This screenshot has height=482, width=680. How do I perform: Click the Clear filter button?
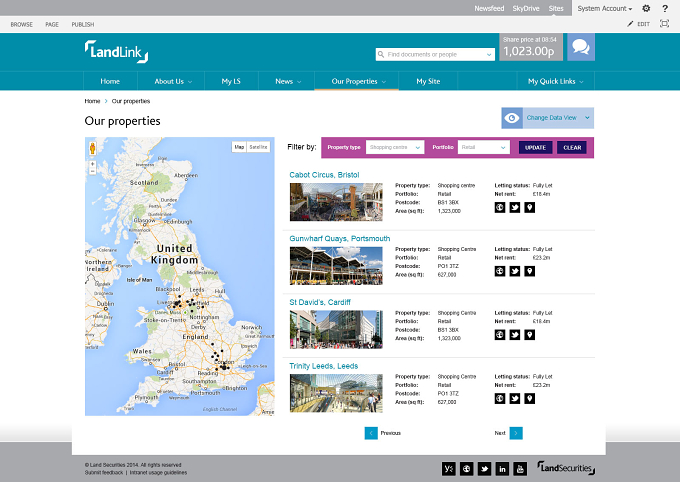point(572,148)
